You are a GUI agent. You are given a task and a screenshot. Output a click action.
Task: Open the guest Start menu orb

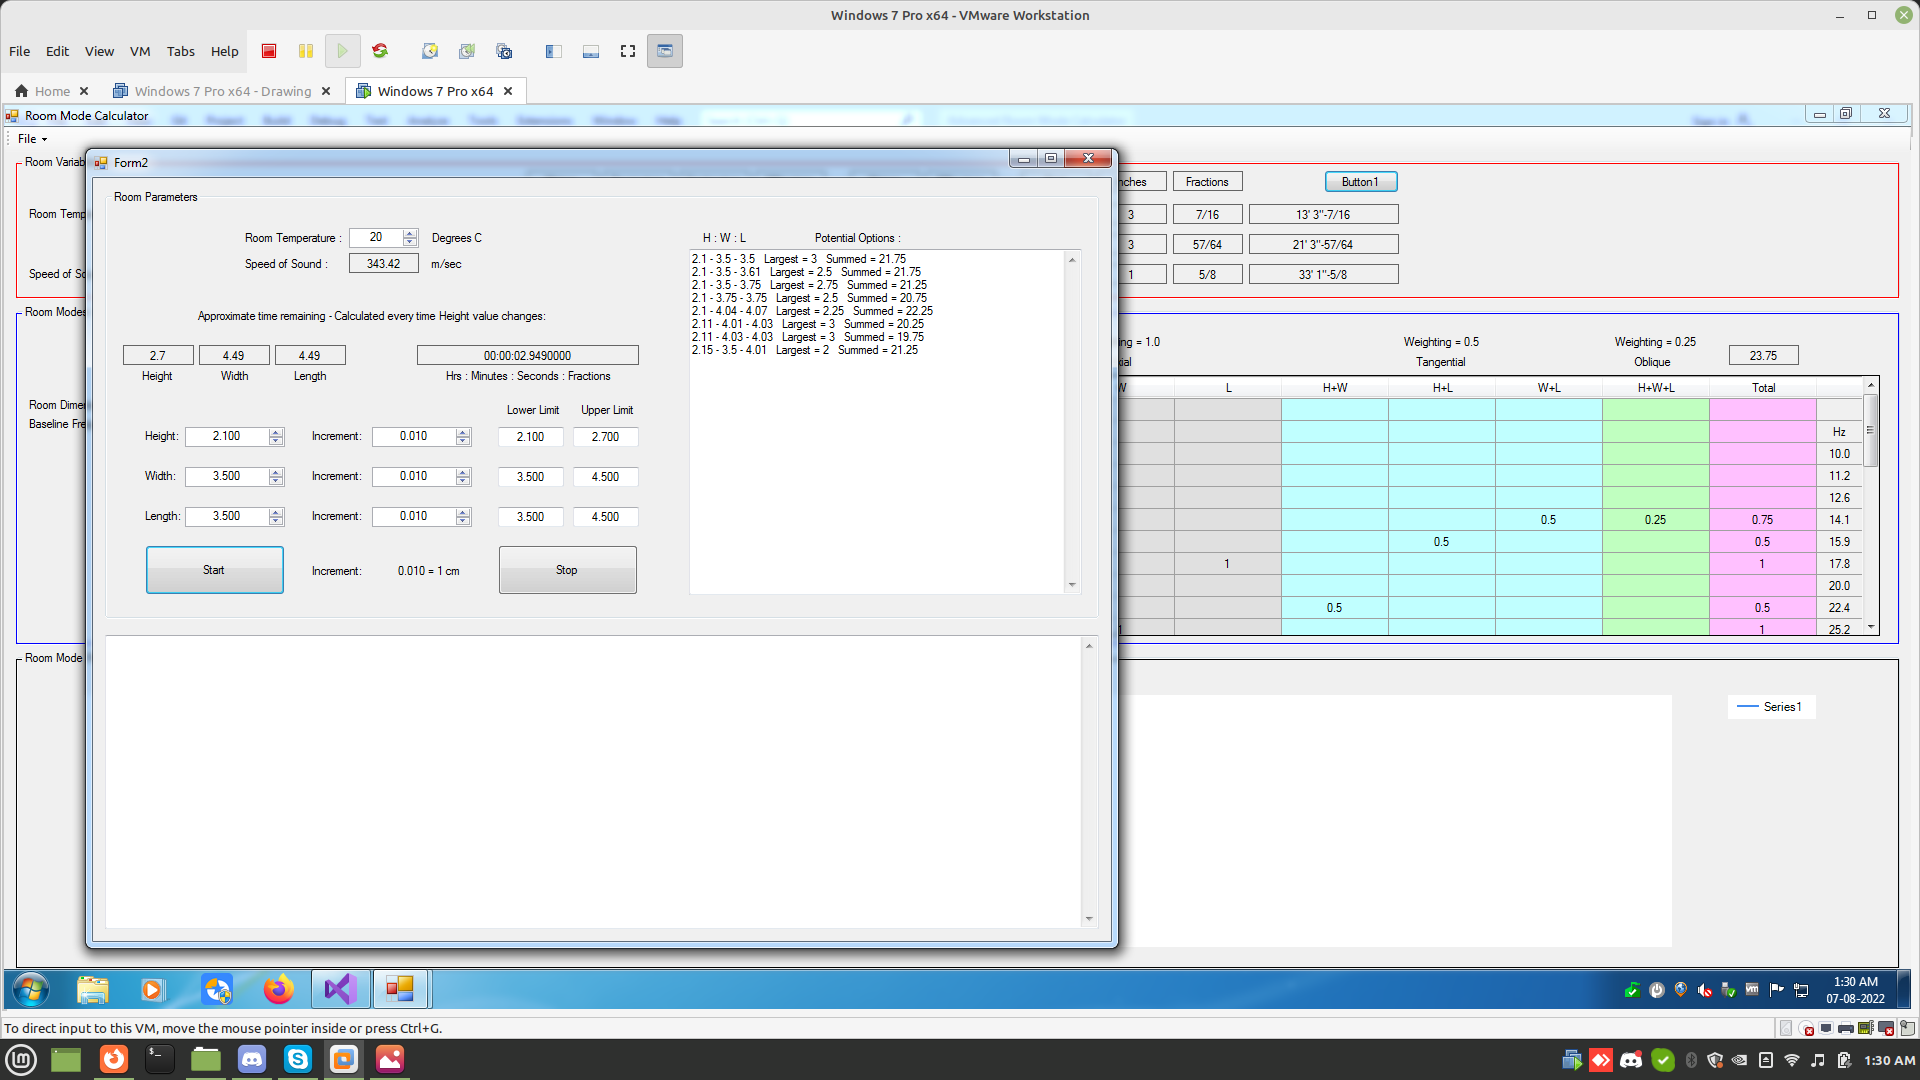pos(30,989)
